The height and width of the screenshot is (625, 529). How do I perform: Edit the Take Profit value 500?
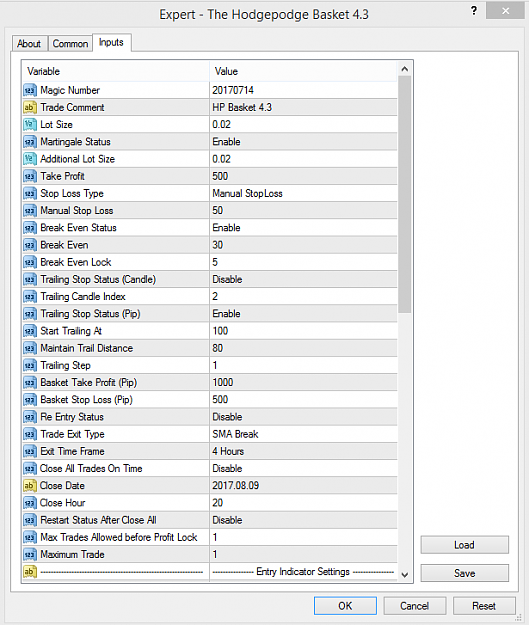tap(303, 176)
